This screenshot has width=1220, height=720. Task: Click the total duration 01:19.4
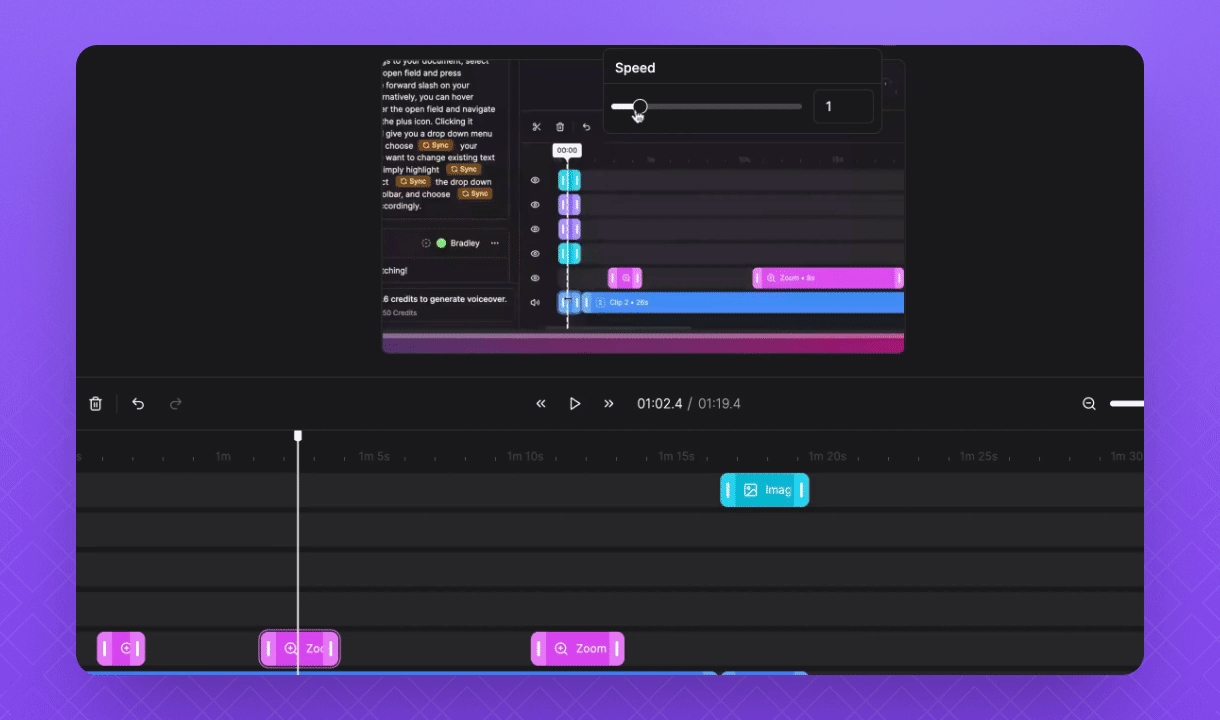[x=719, y=404]
